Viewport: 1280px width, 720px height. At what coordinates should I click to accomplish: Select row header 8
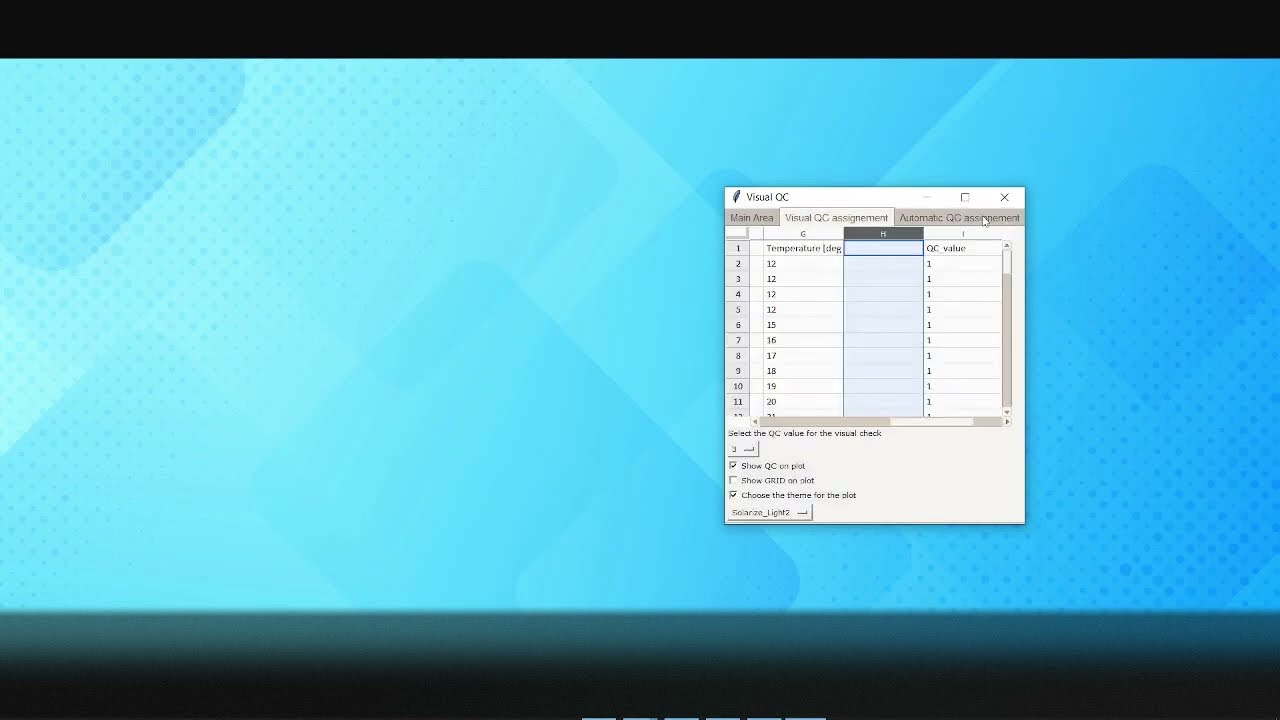(x=738, y=356)
